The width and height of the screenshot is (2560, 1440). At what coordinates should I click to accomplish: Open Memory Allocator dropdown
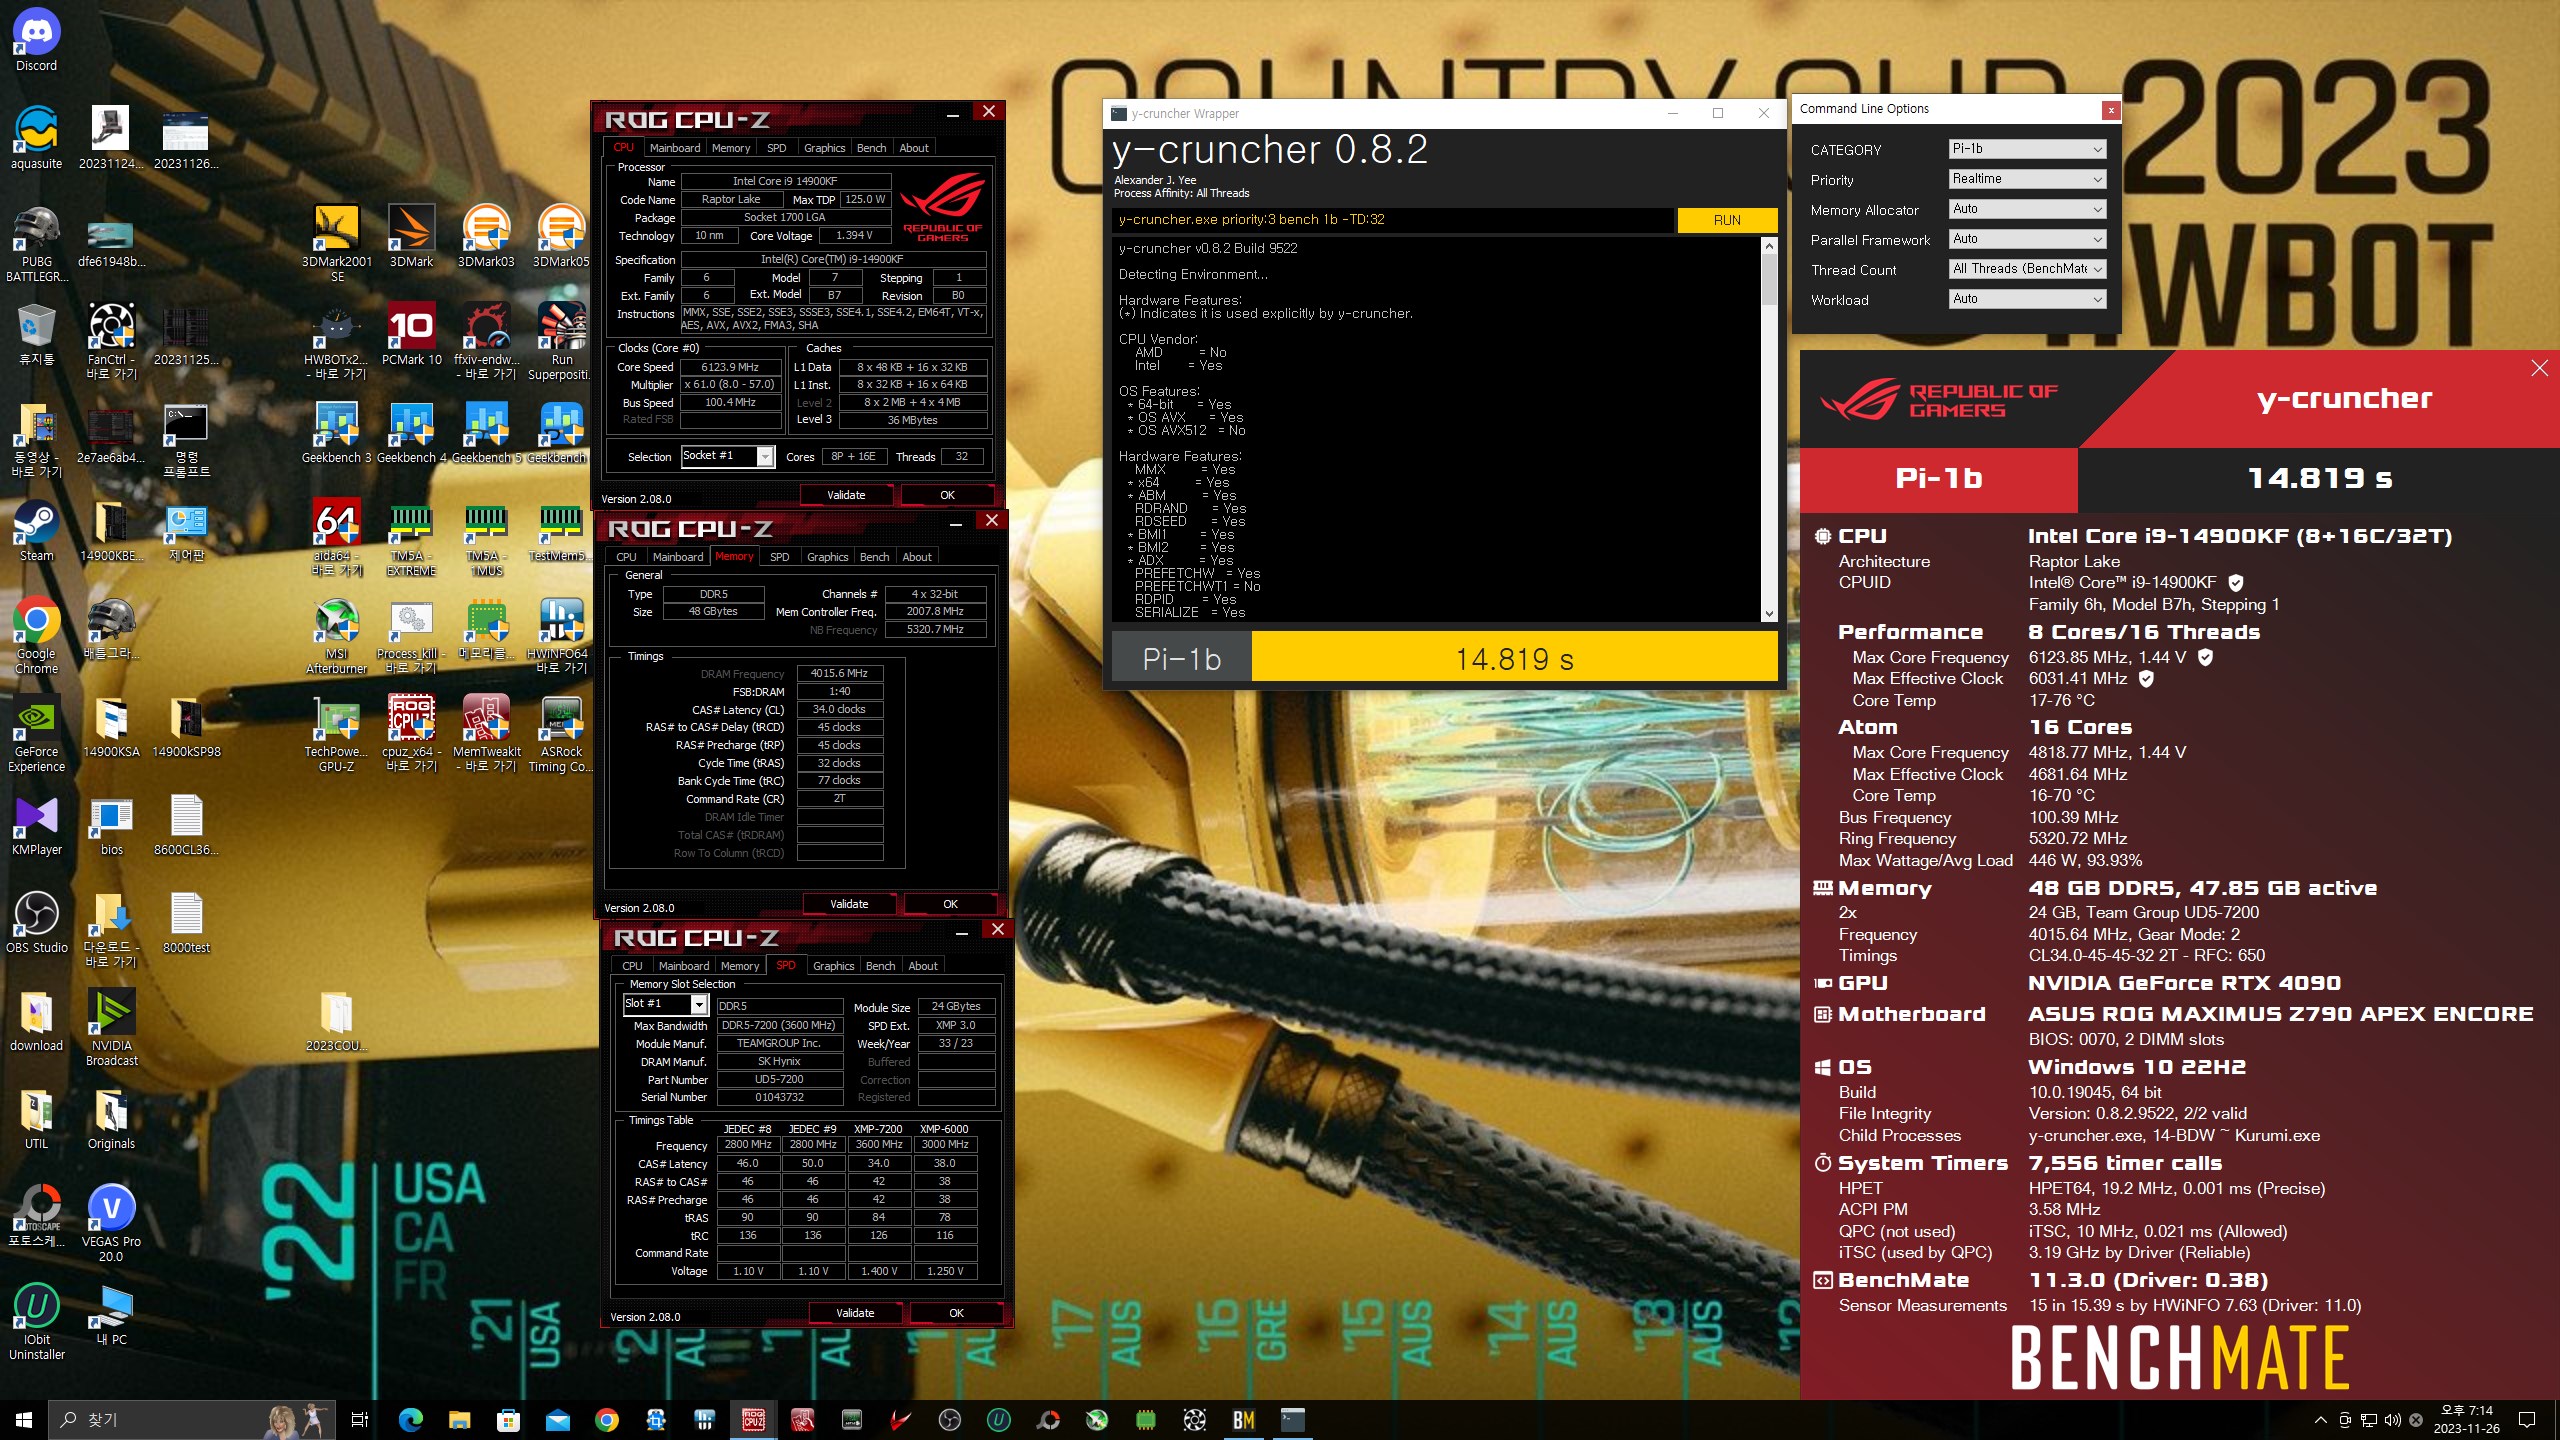[x=2027, y=209]
